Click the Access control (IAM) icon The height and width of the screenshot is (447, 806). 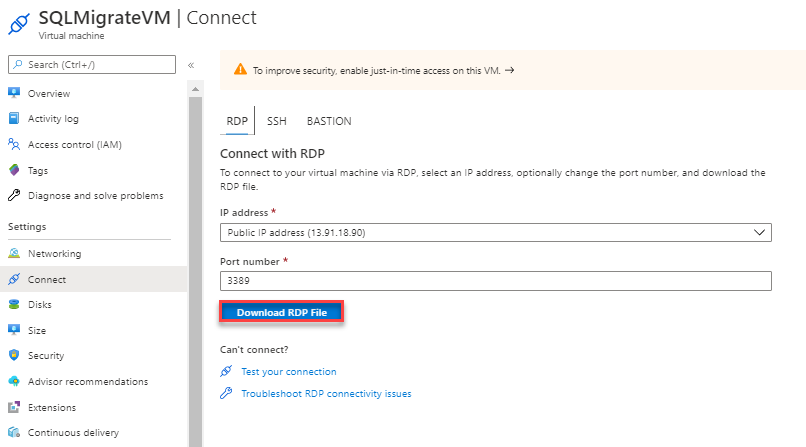(14, 144)
